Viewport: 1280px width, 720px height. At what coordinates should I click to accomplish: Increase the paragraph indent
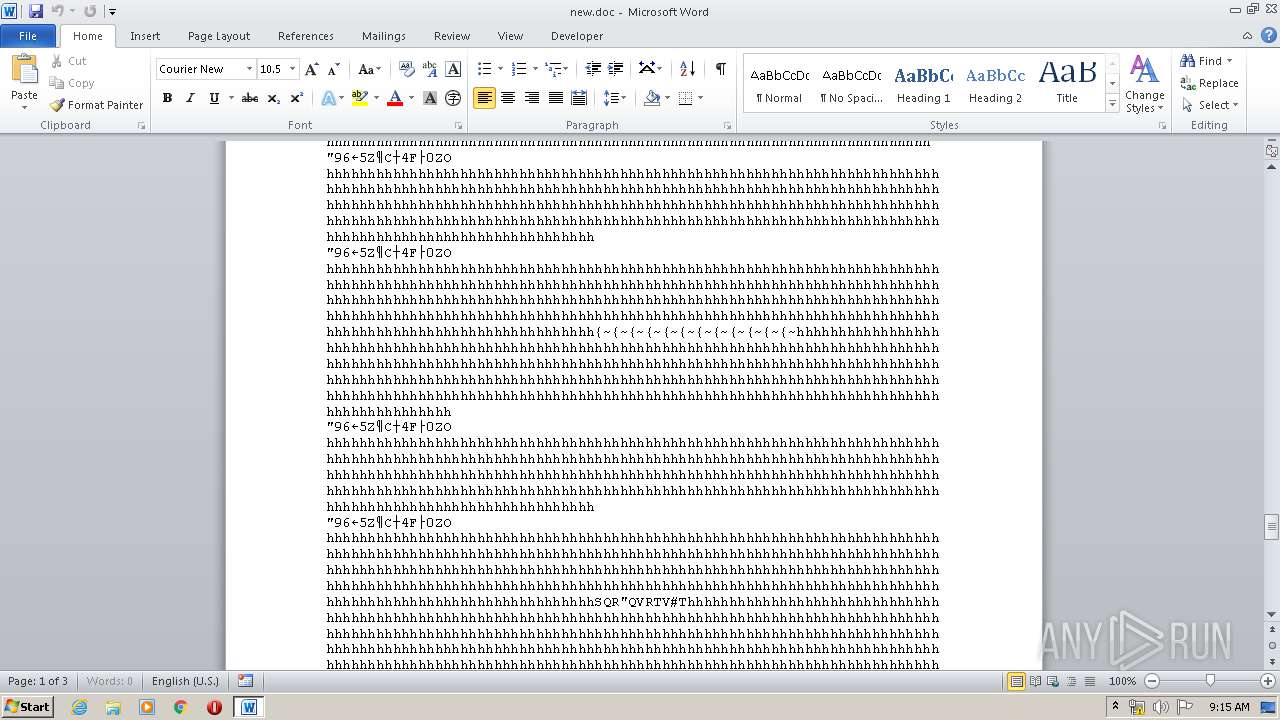point(616,69)
